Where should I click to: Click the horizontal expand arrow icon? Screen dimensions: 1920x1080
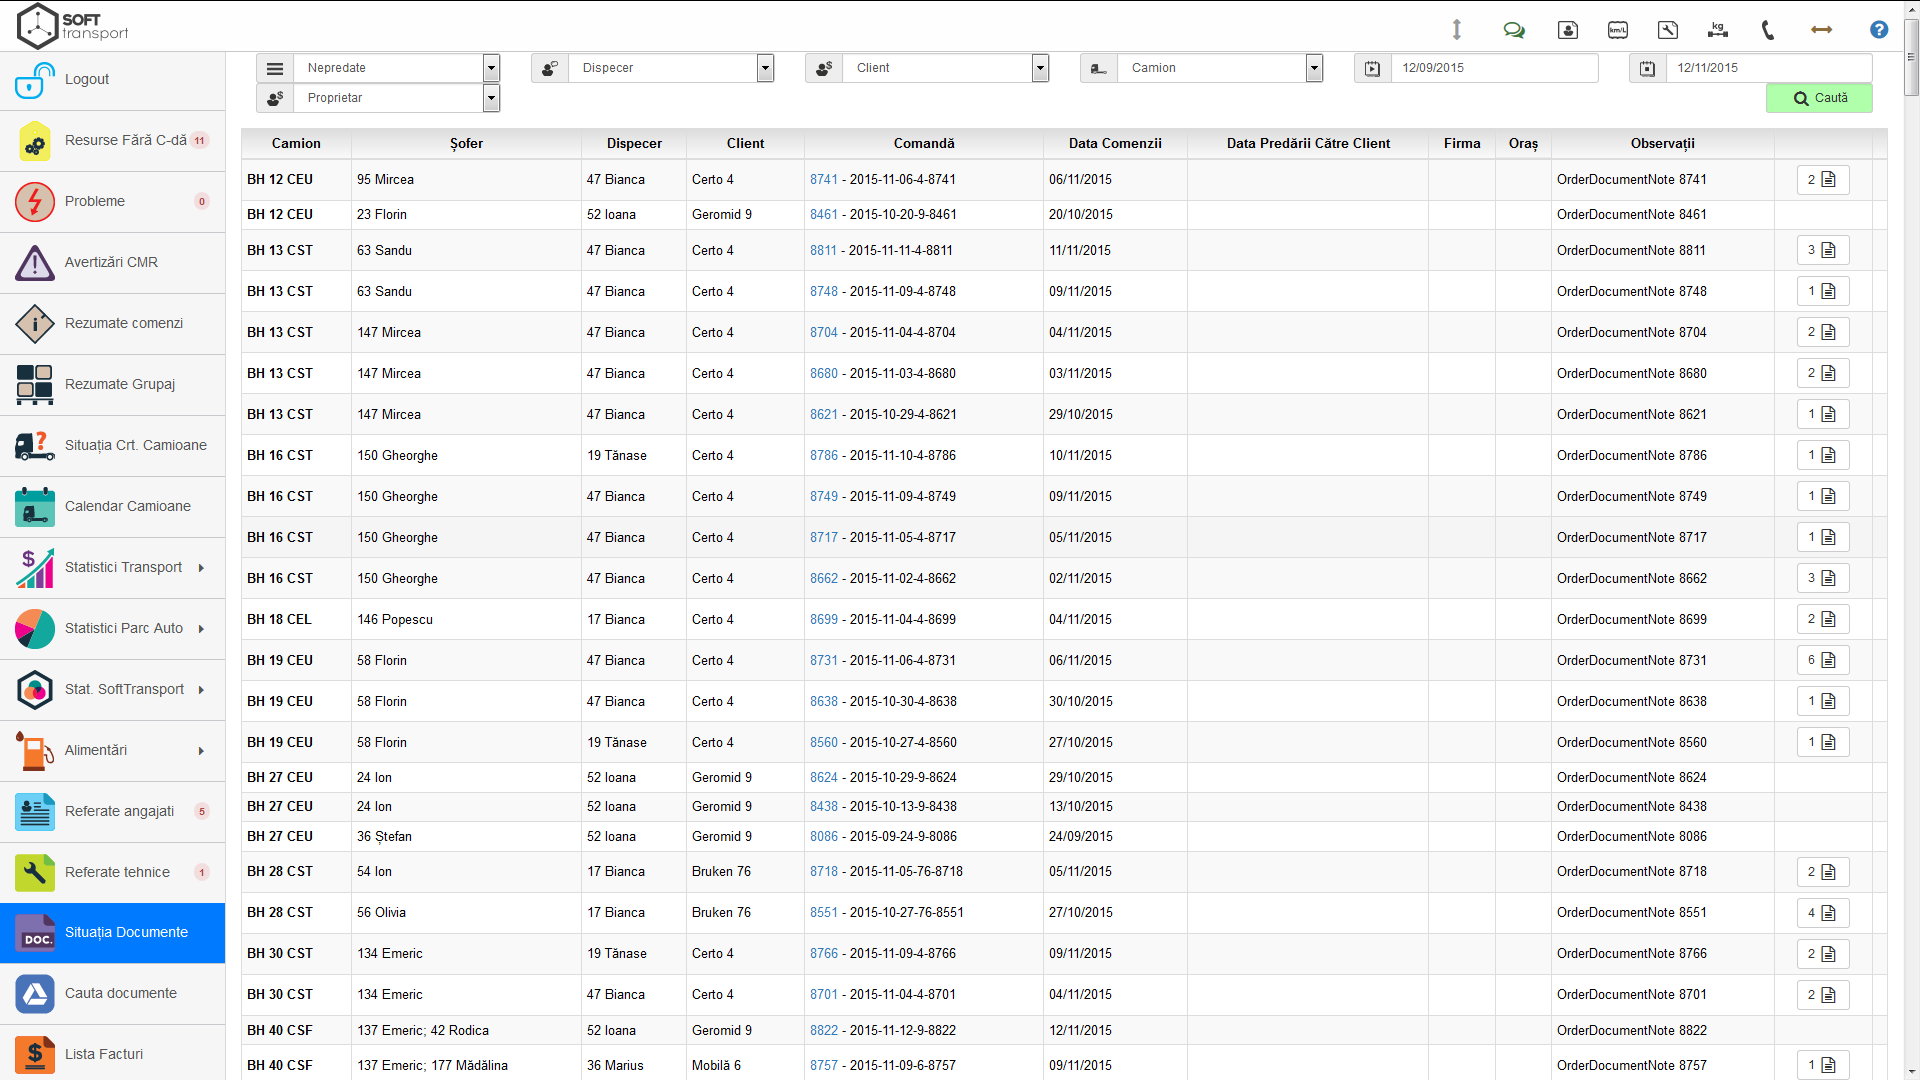point(1822,30)
